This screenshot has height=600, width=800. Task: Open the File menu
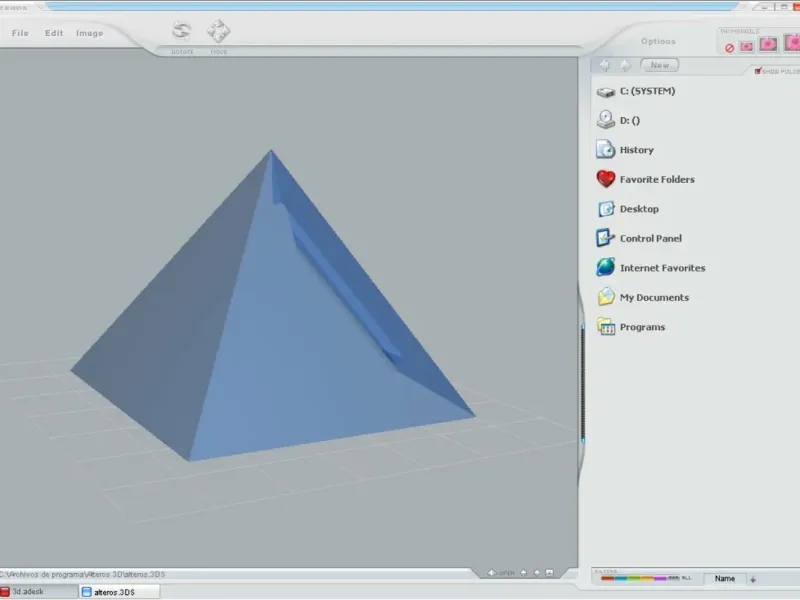point(20,33)
